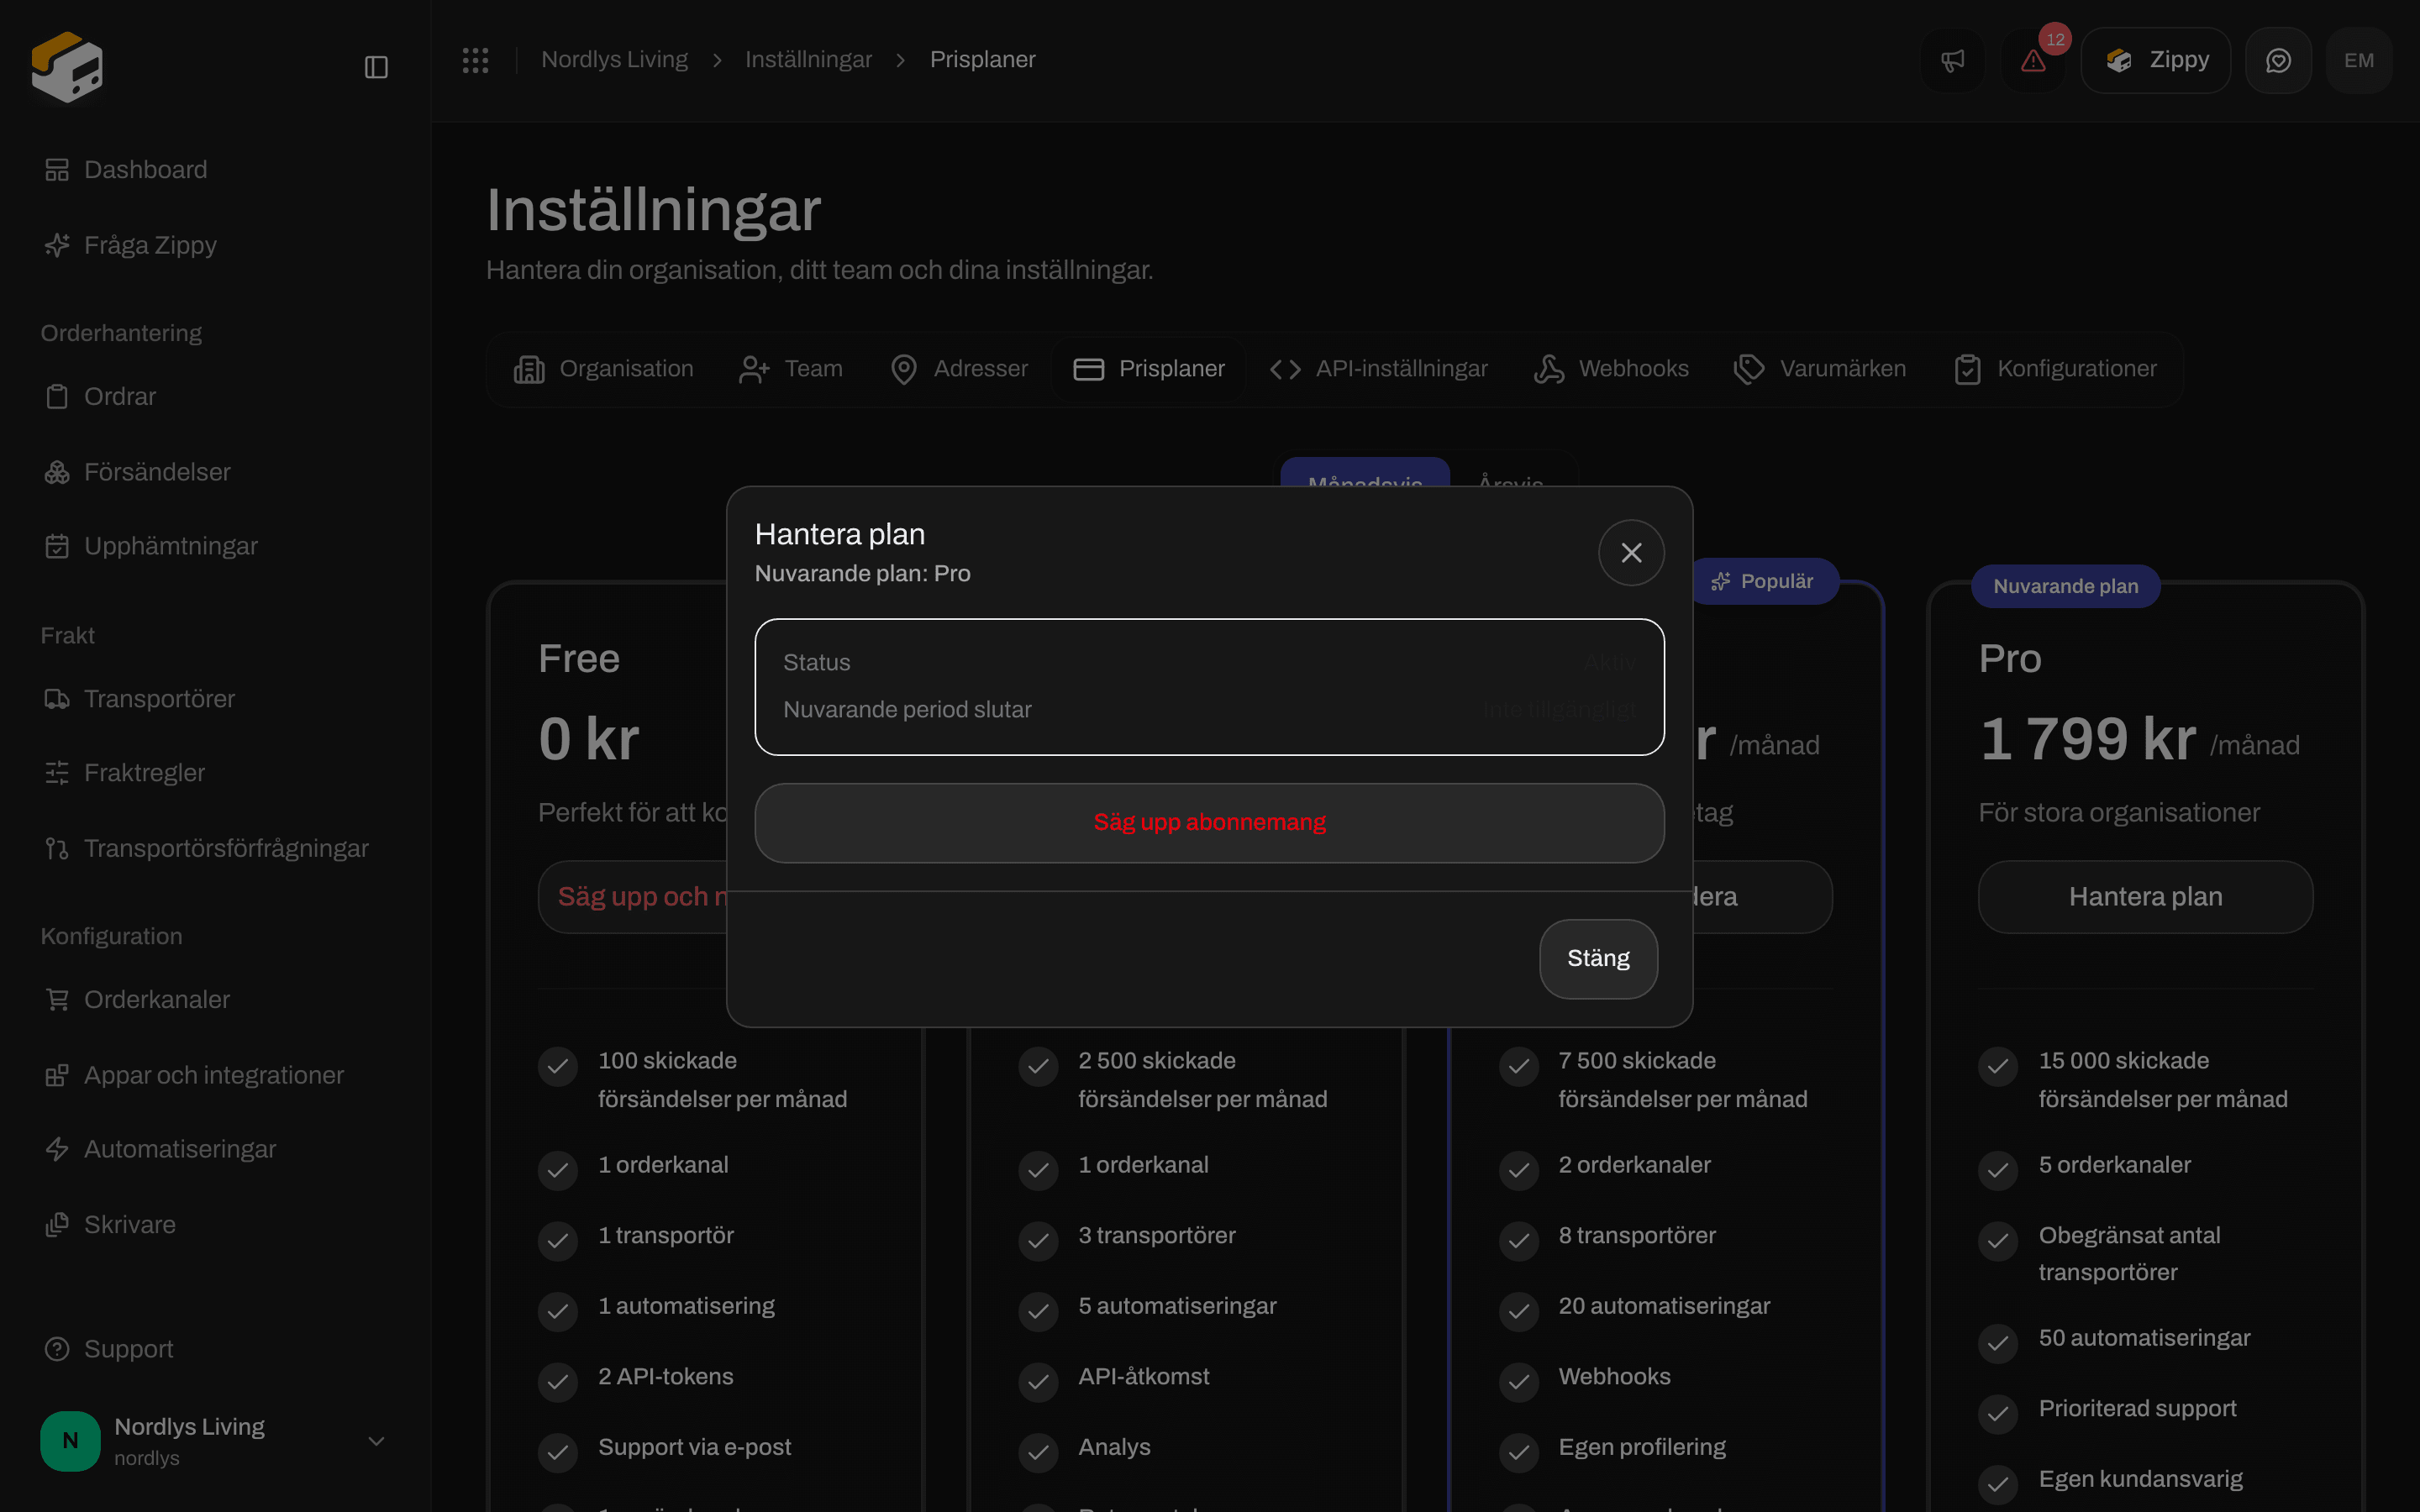The width and height of the screenshot is (2420, 1512).
Task: Click Hantera plan on the Pro card
Action: (2145, 897)
